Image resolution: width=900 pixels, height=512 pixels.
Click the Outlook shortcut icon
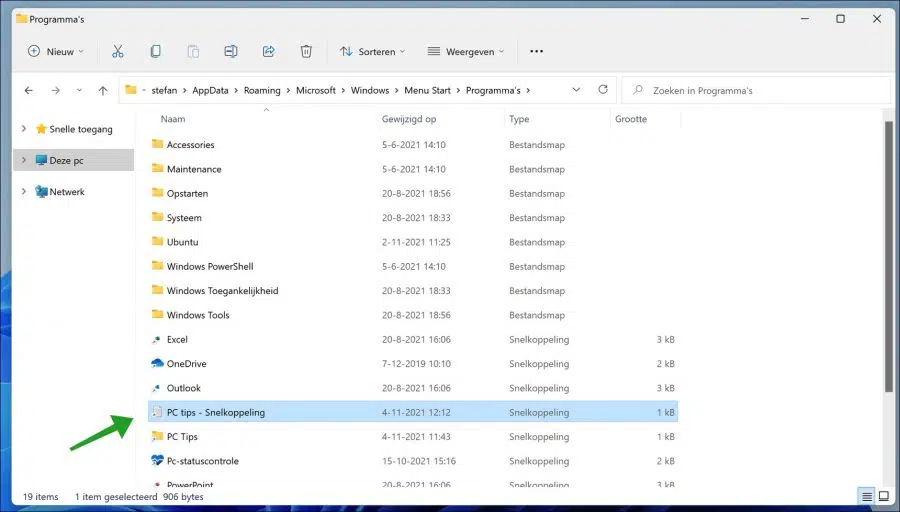pyautogui.click(x=156, y=388)
